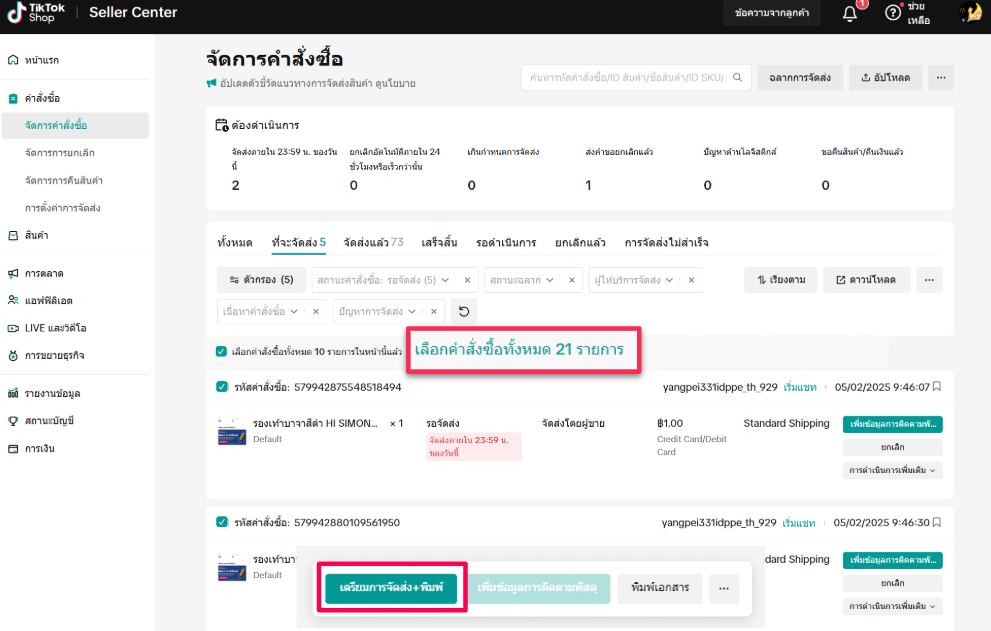Click the three-dot button next to ดาวน์โหลด
This screenshot has width=991, height=631.
coord(929,280)
